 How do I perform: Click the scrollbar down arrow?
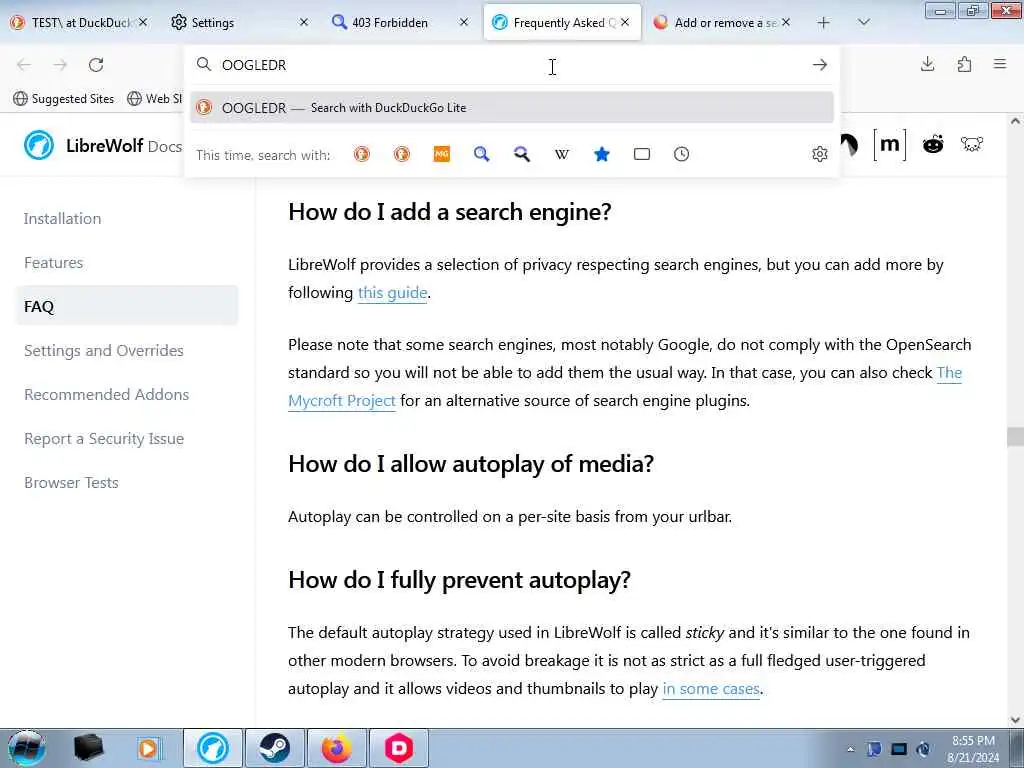pos(1015,720)
